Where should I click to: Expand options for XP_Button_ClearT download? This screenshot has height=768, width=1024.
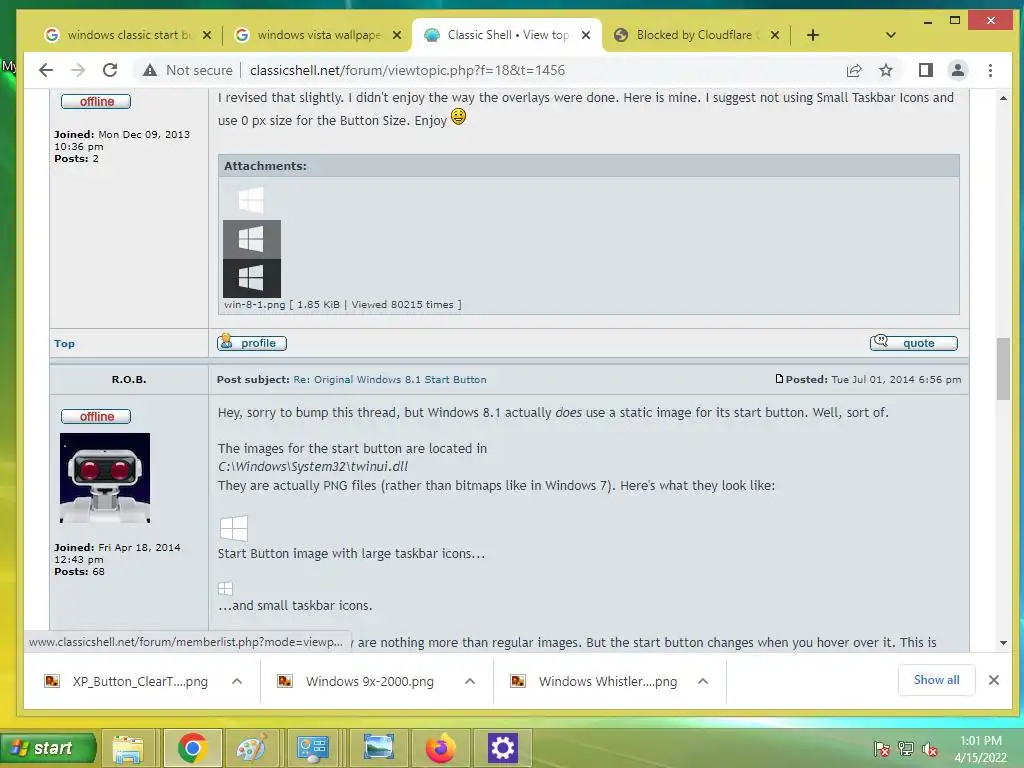[237, 681]
